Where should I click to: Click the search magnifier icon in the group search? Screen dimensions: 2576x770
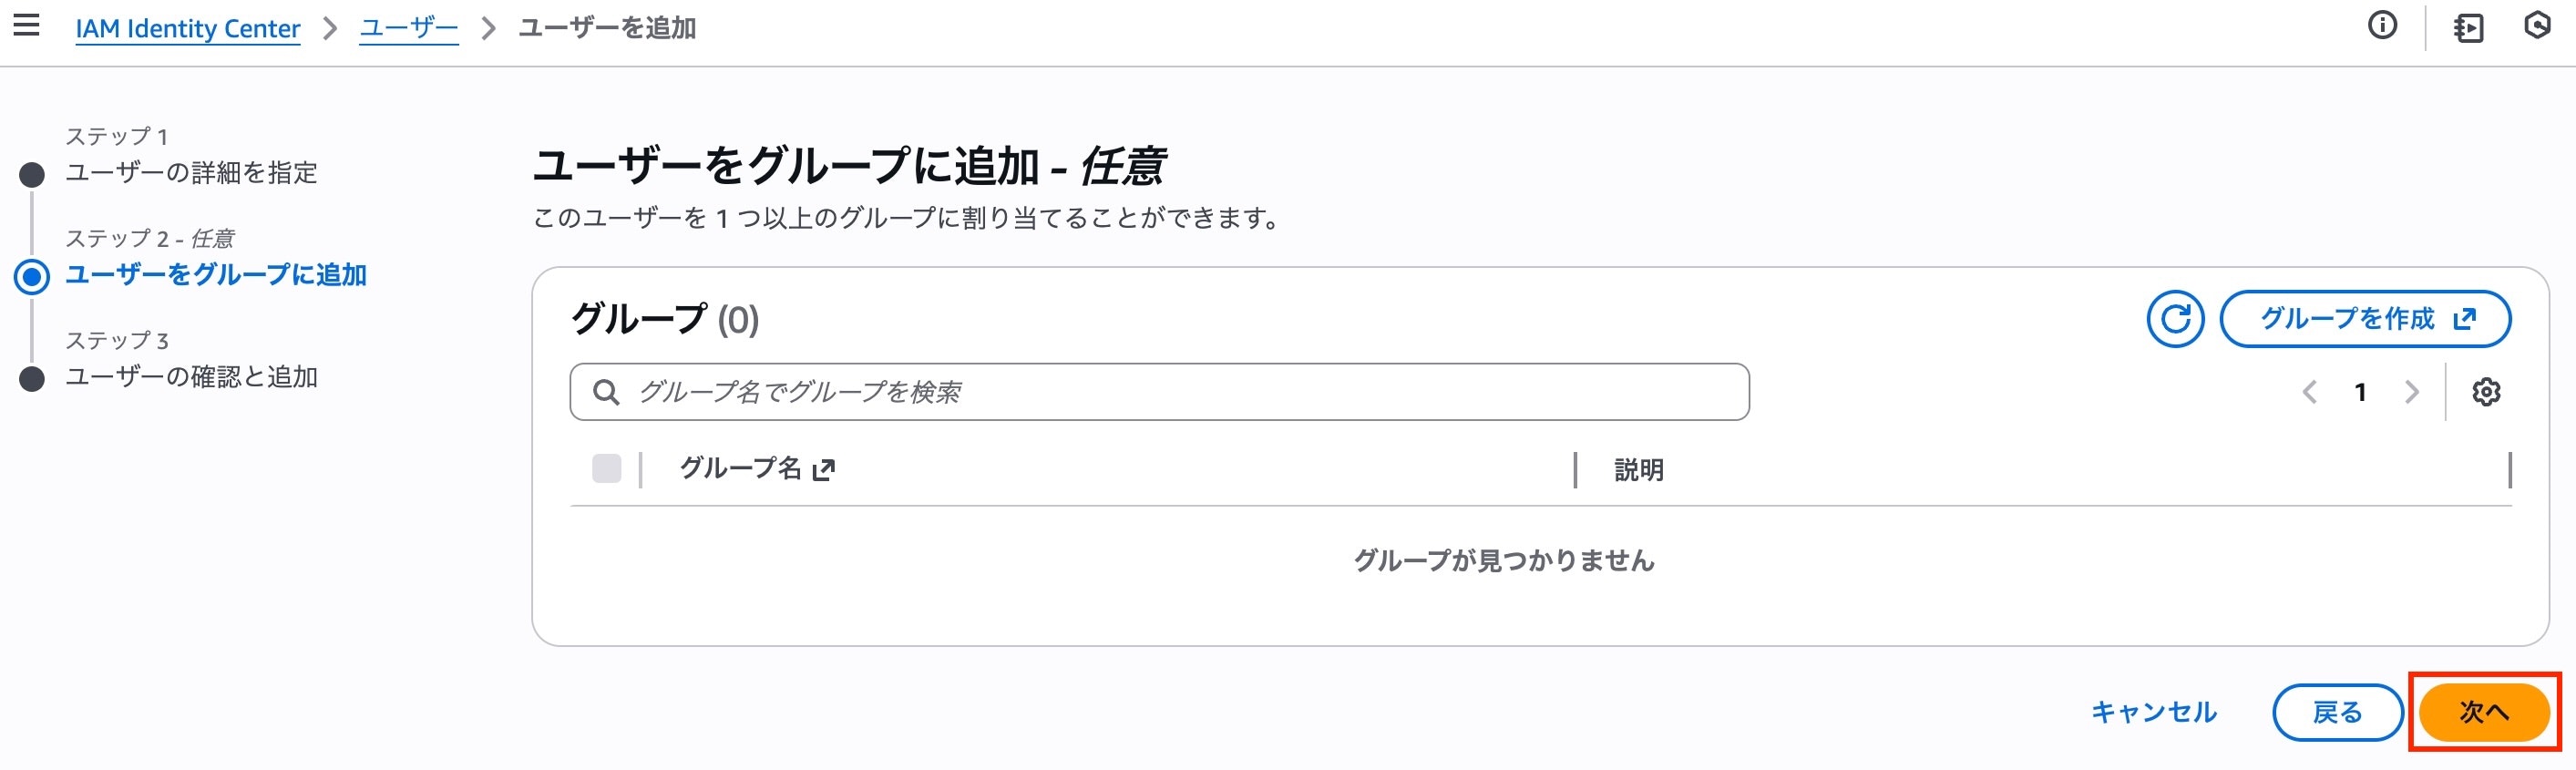click(607, 391)
